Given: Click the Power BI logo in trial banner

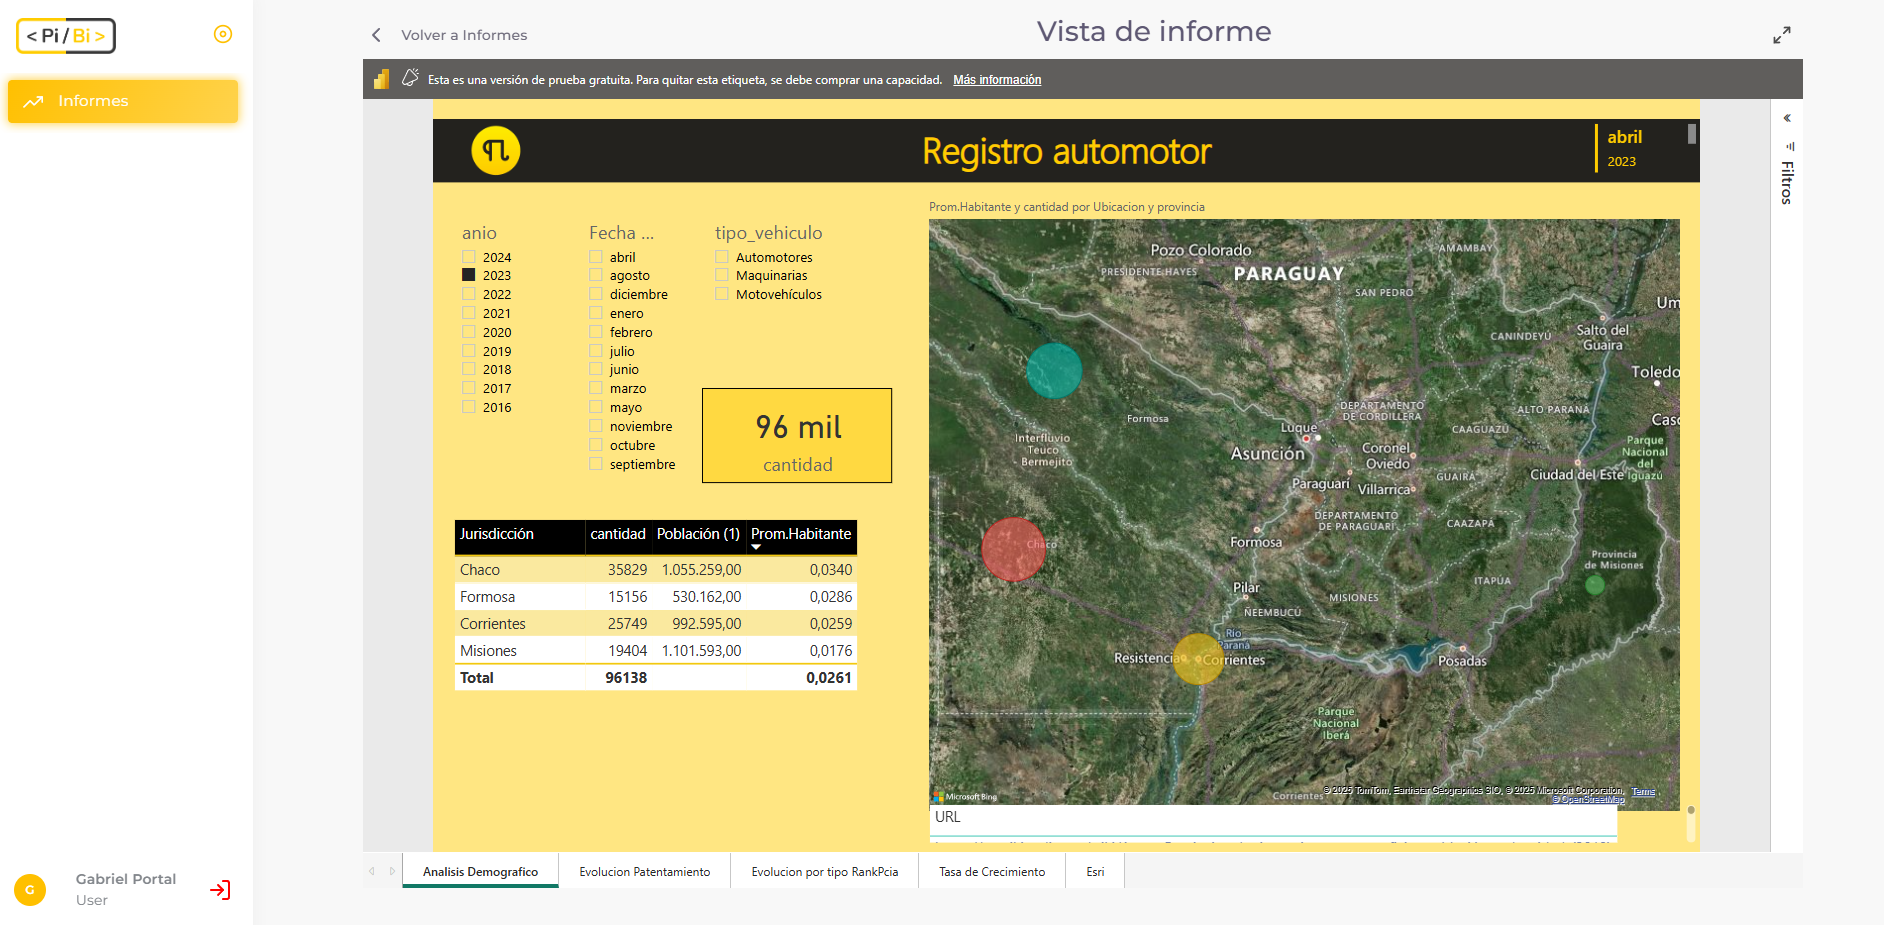Looking at the screenshot, I should point(381,80).
